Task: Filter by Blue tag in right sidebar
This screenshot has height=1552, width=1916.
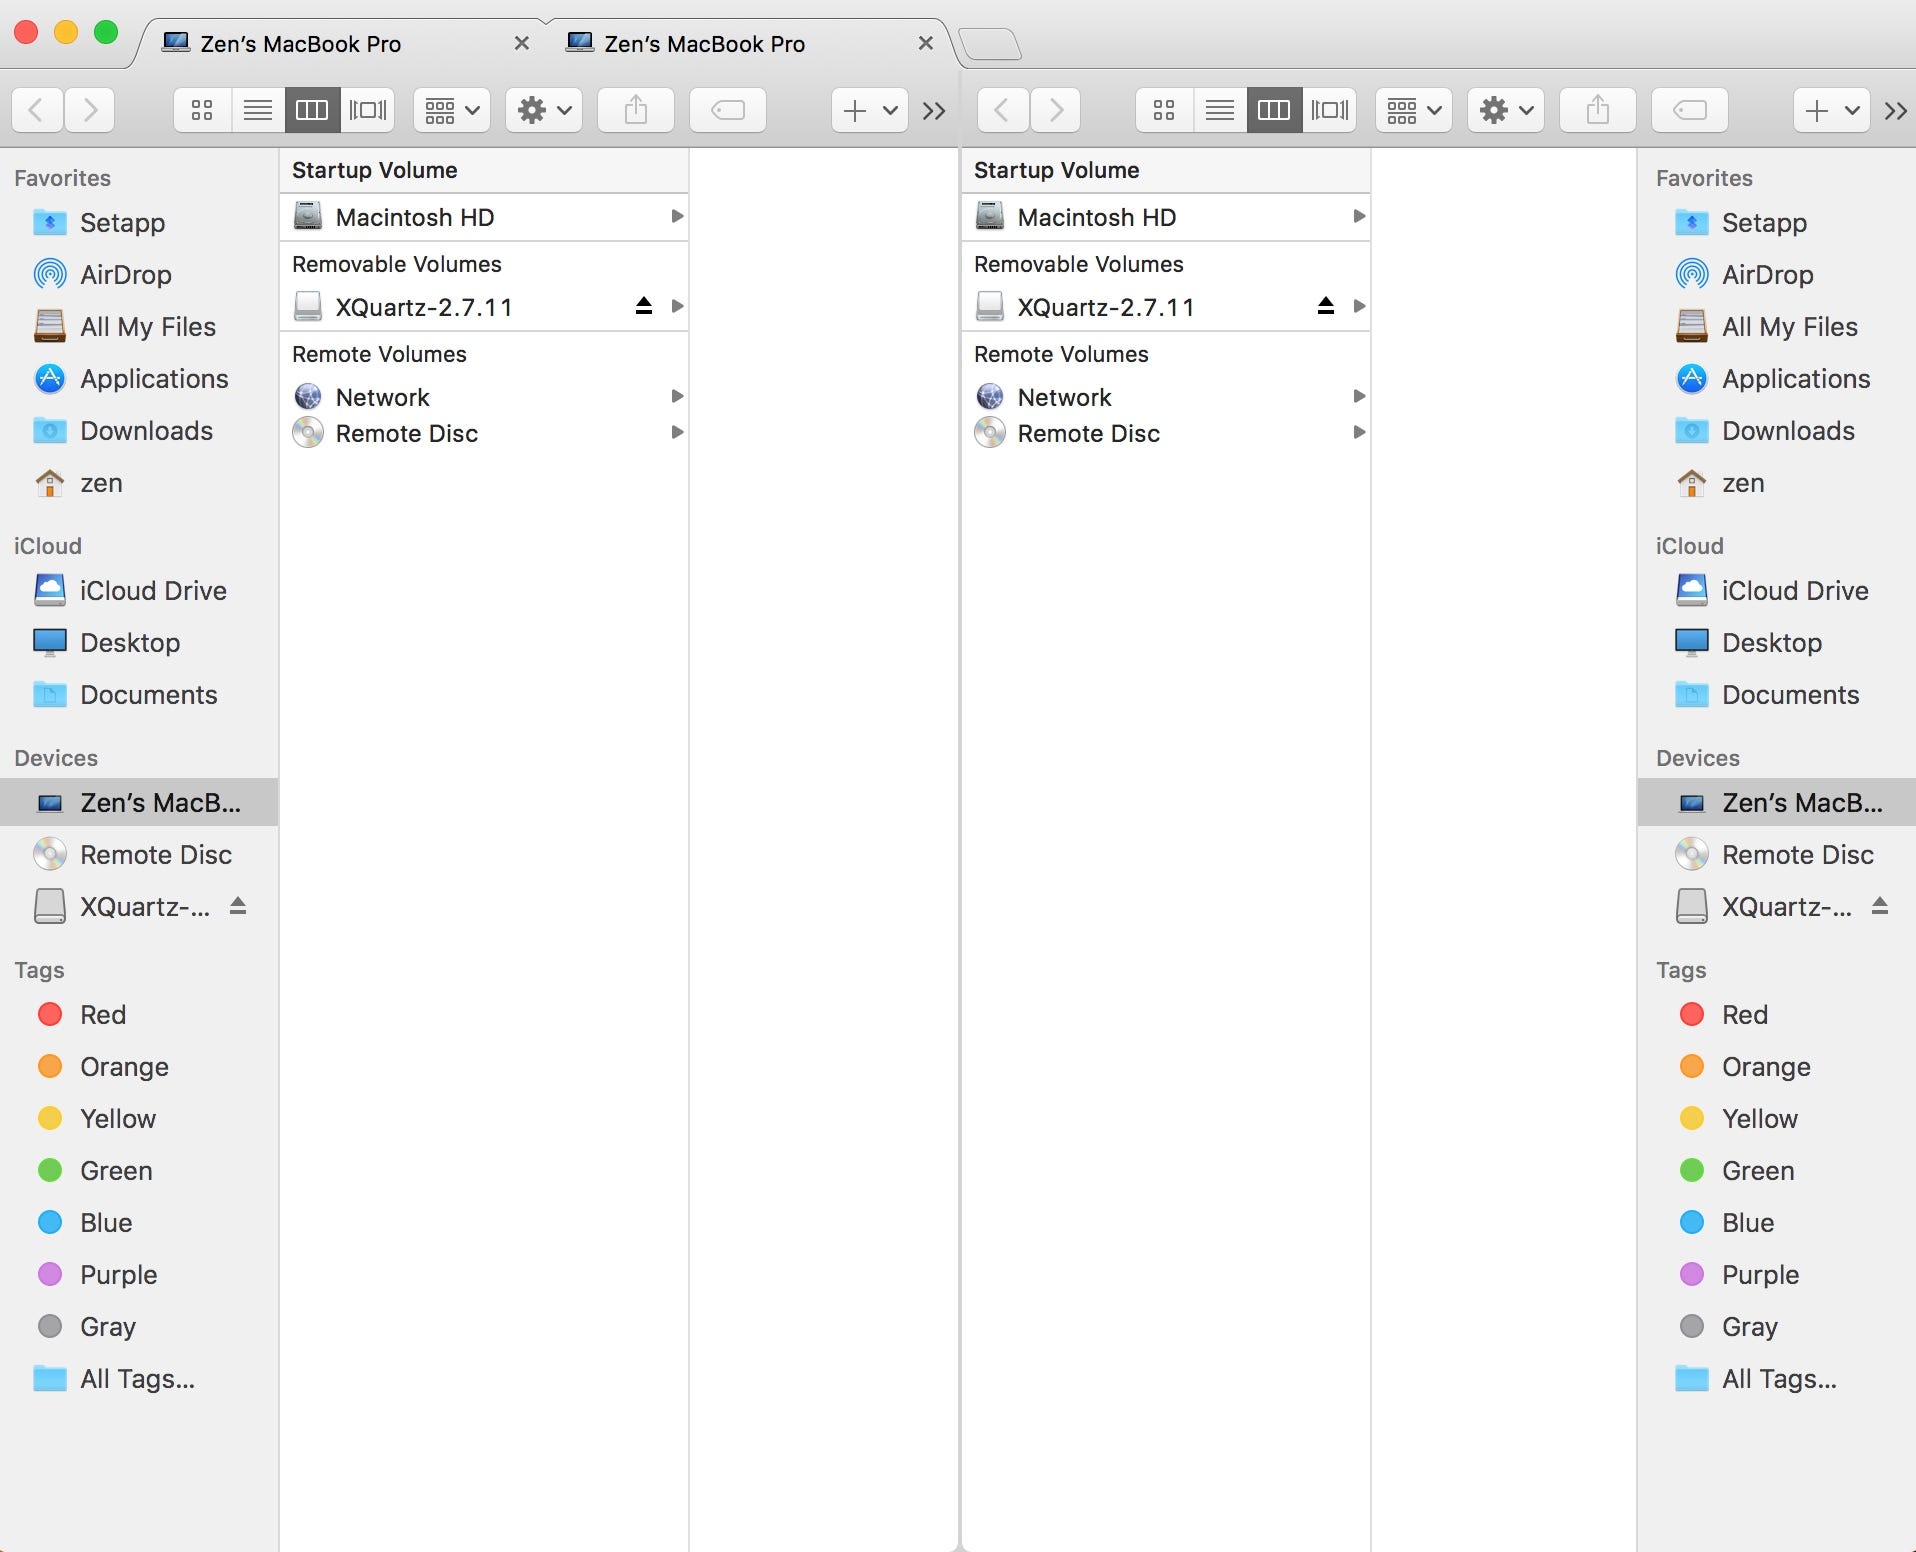Action: coord(1776,1222)
